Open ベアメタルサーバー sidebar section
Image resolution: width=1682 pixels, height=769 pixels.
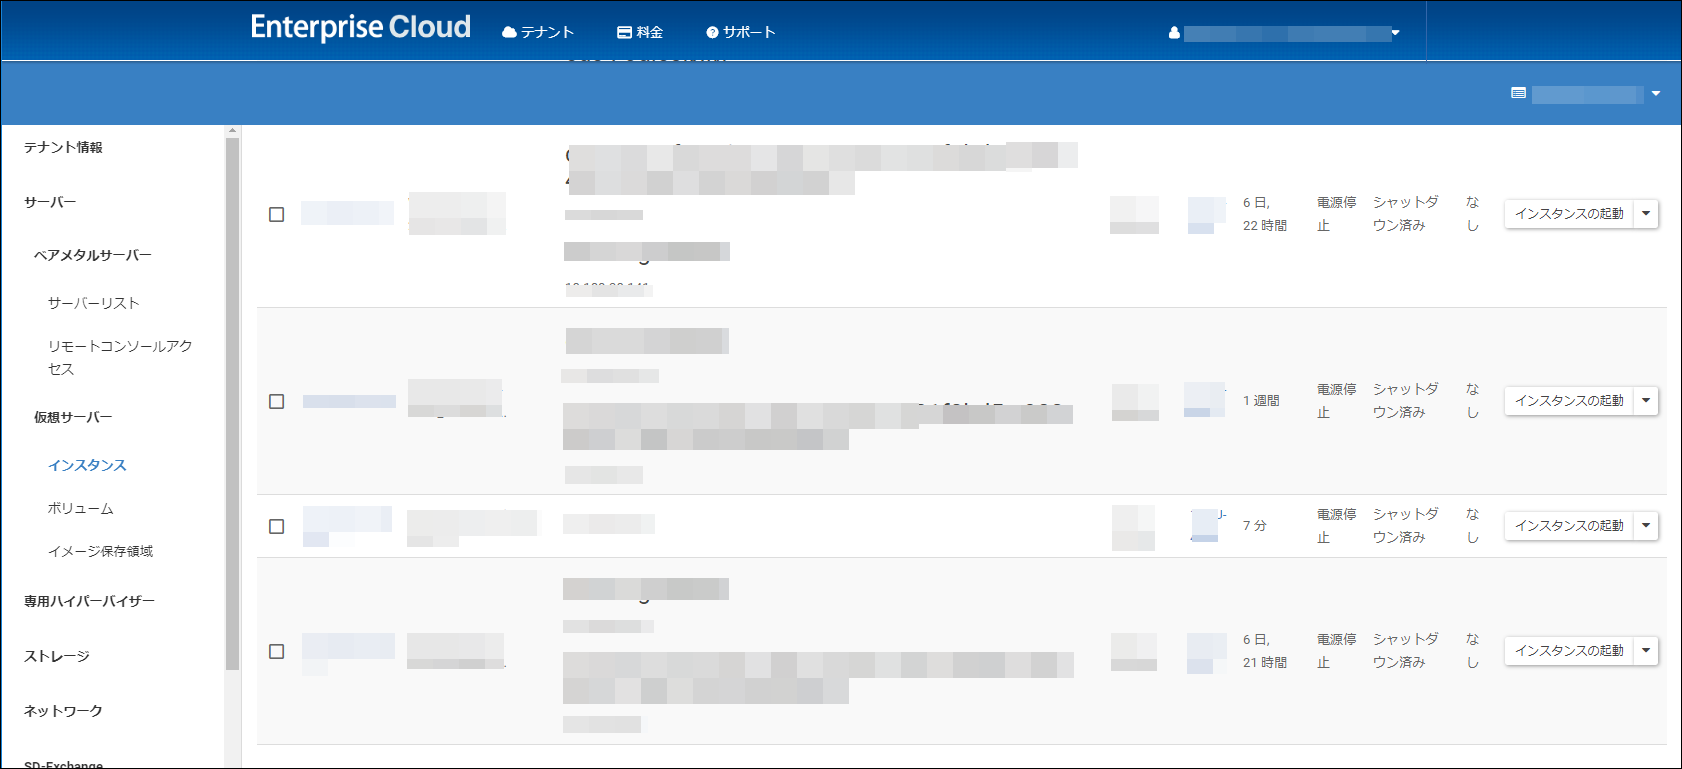[x=93, y=255]
